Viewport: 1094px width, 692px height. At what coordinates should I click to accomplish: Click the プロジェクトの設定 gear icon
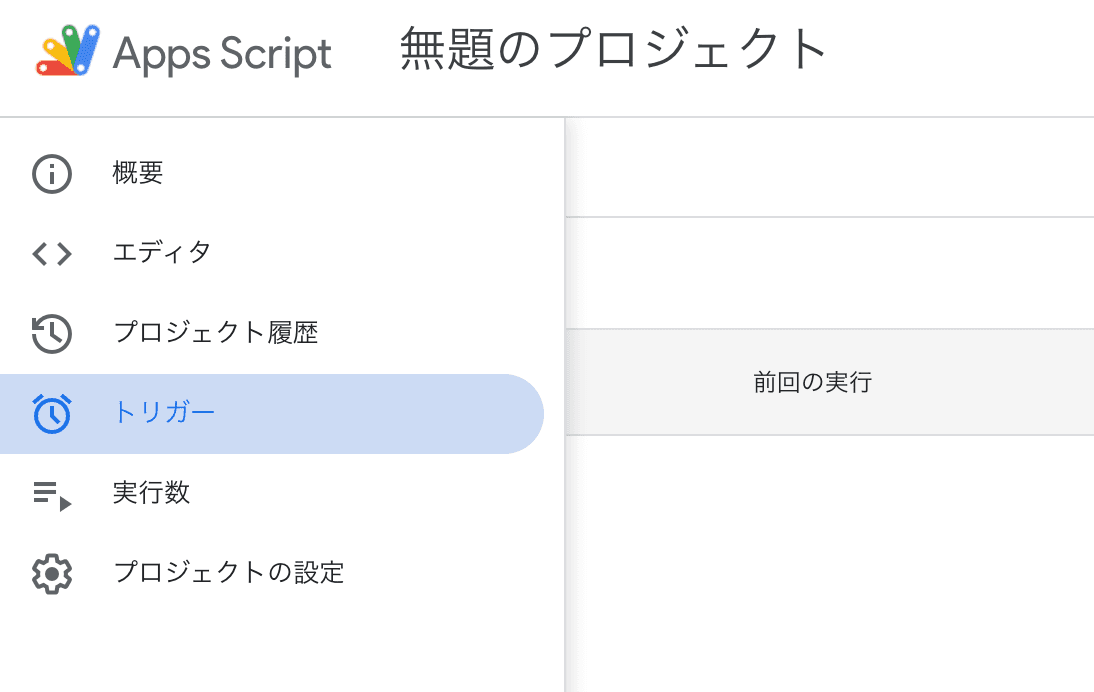(52, 574)
